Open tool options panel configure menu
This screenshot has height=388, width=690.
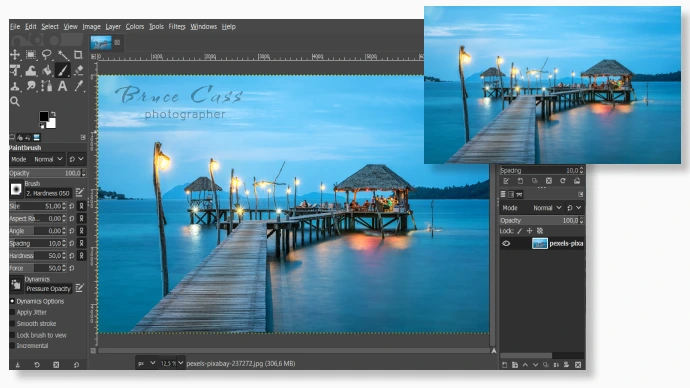(x=83, y=137)
